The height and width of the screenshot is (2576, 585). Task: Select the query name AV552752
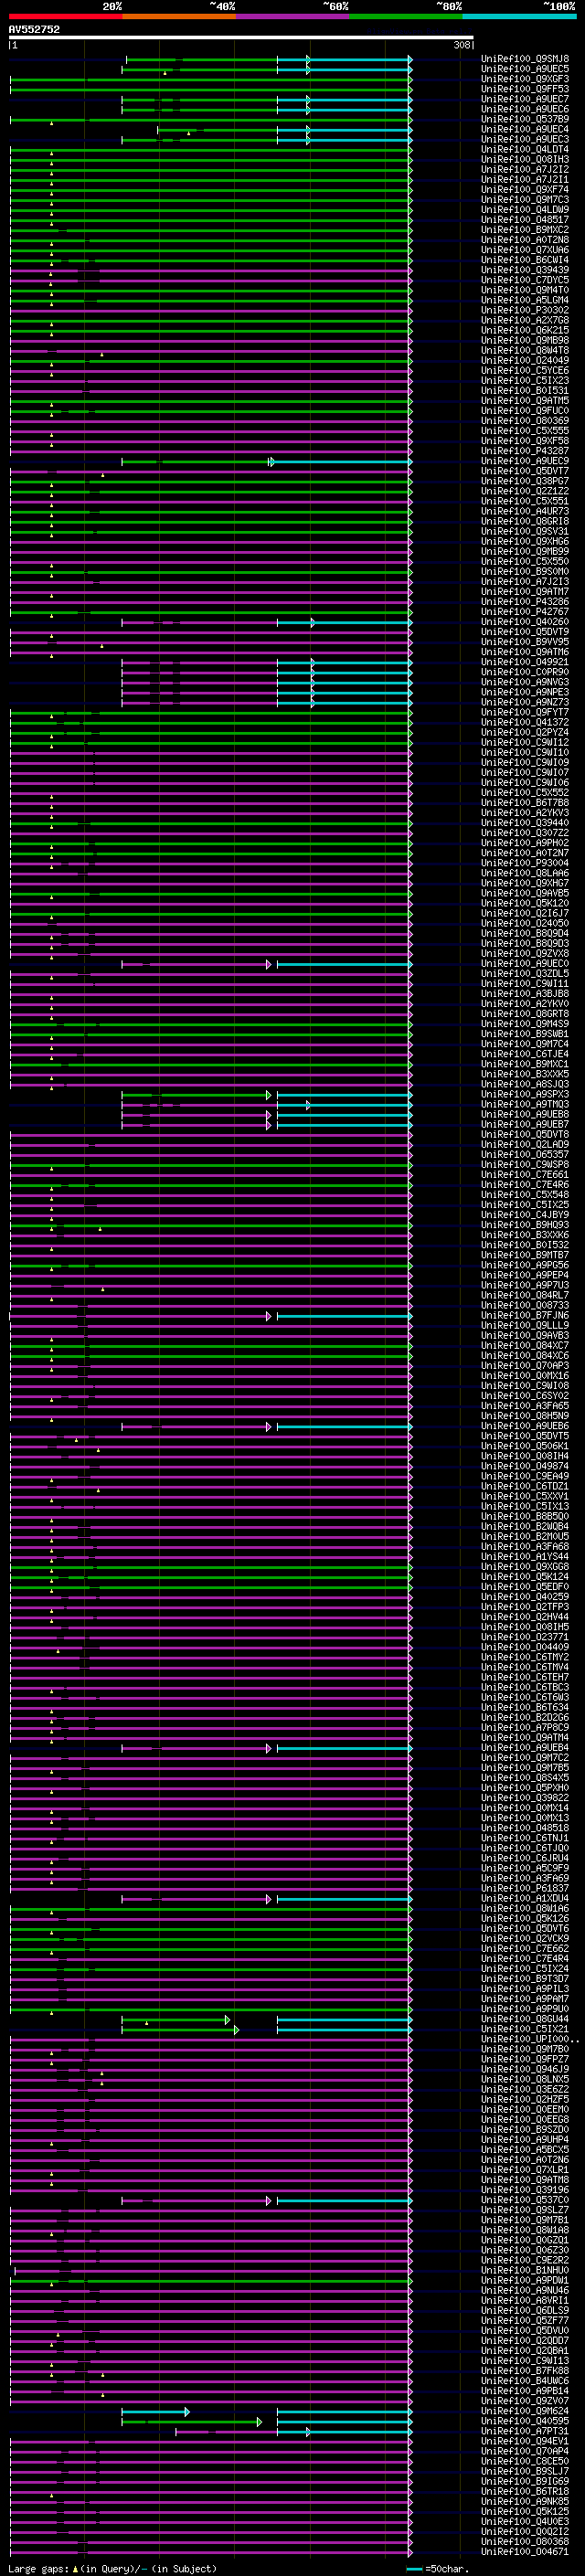point(34,30)
